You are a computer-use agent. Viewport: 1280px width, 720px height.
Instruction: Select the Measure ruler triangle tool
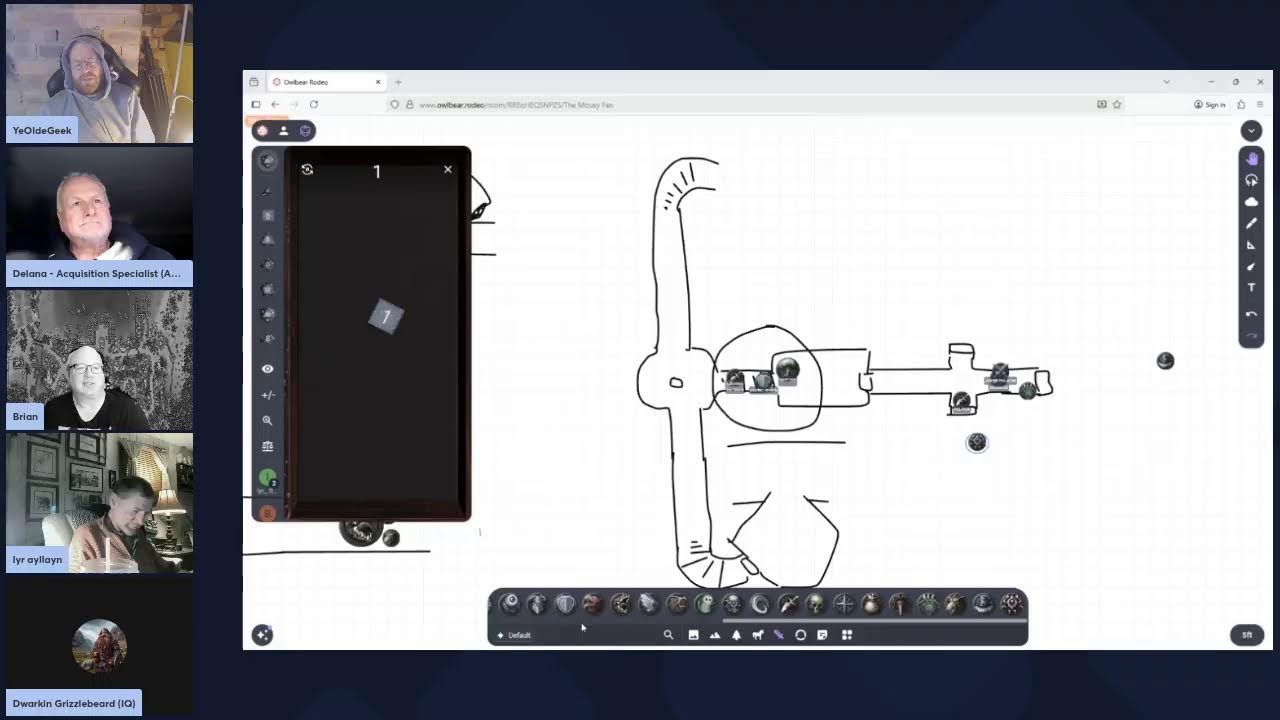pyautogui.click(x=1251, y=245)
